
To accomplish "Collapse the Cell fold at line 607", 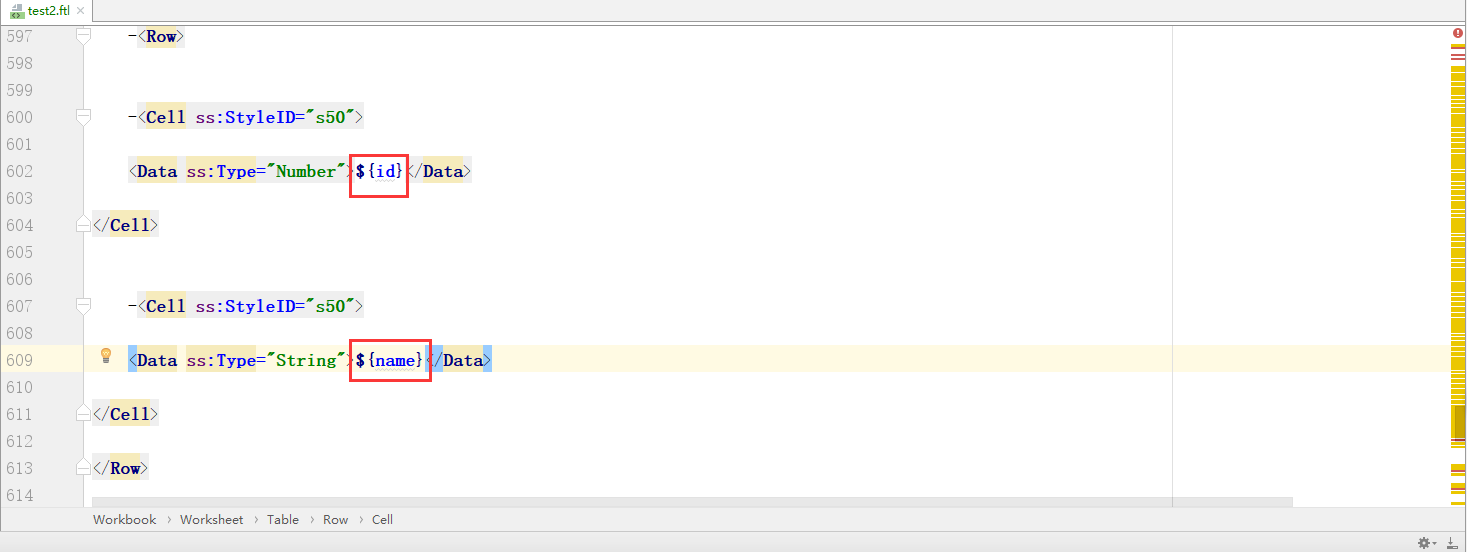I will coord(83,306).
